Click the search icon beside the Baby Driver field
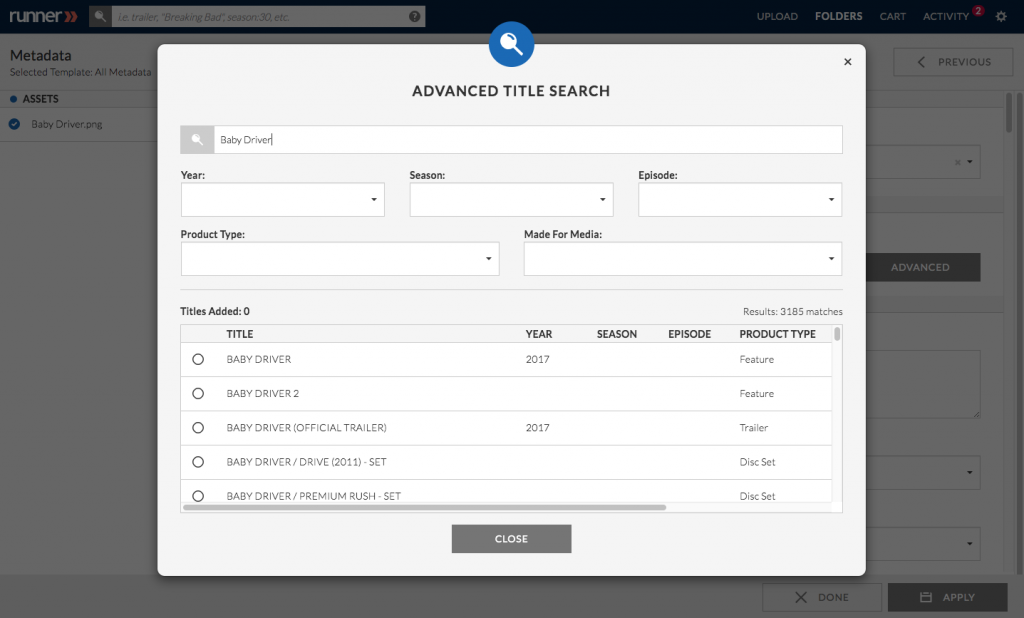Screen dimensions: 1024x618 click(x=197, y=140)
